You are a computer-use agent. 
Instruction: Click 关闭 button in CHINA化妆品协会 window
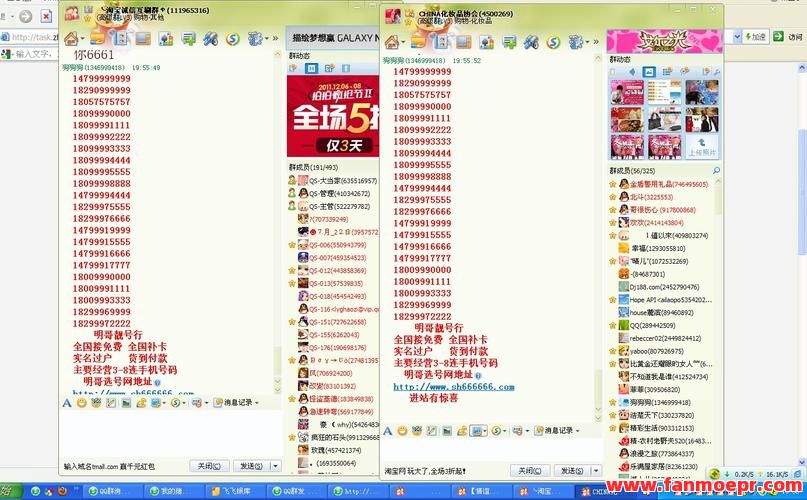530,471
